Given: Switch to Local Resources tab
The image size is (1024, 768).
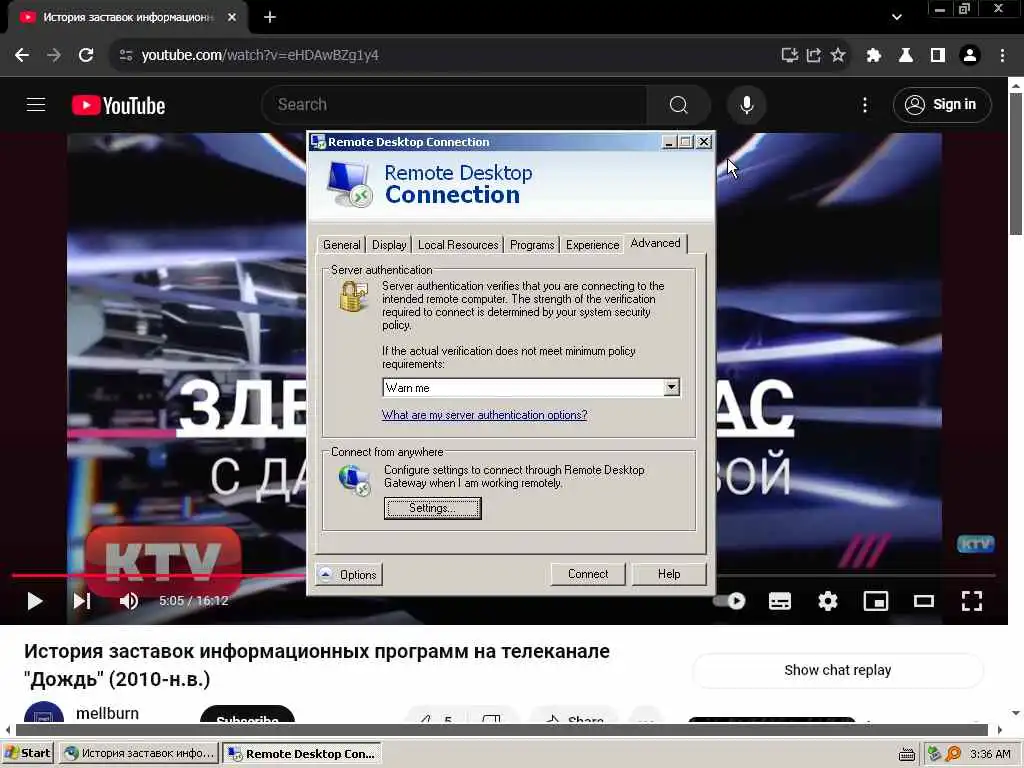Looking at the screenshot, I should pos(458,245).
